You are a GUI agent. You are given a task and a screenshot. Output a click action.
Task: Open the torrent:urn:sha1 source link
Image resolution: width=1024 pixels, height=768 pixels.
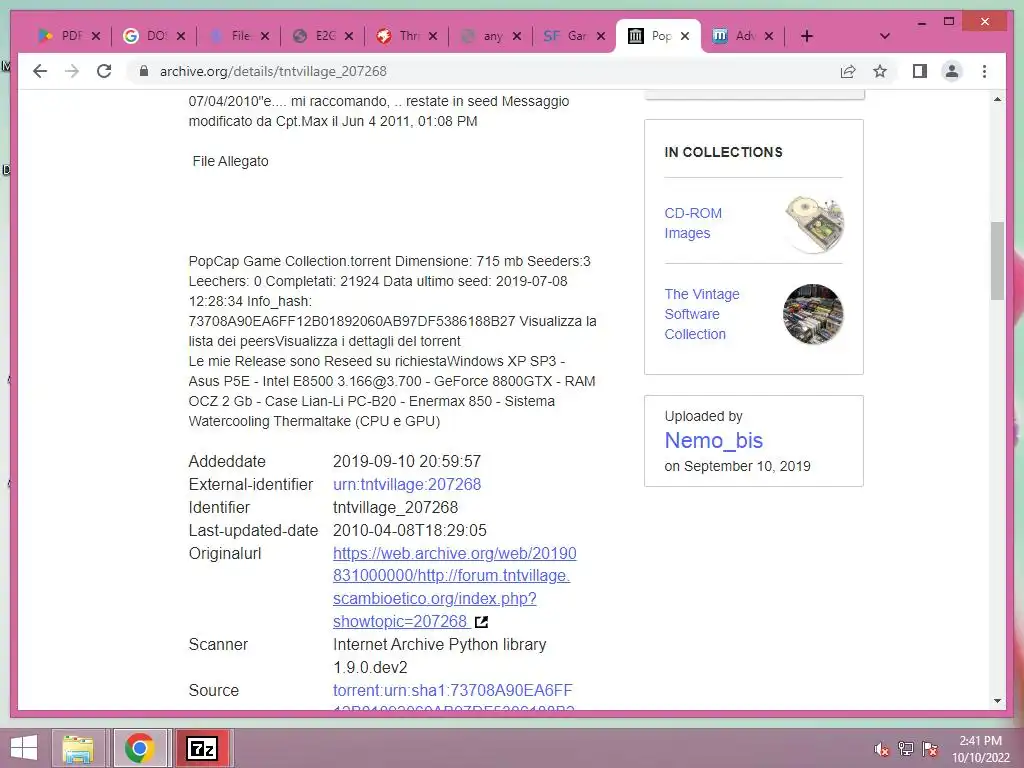(453, 698)
